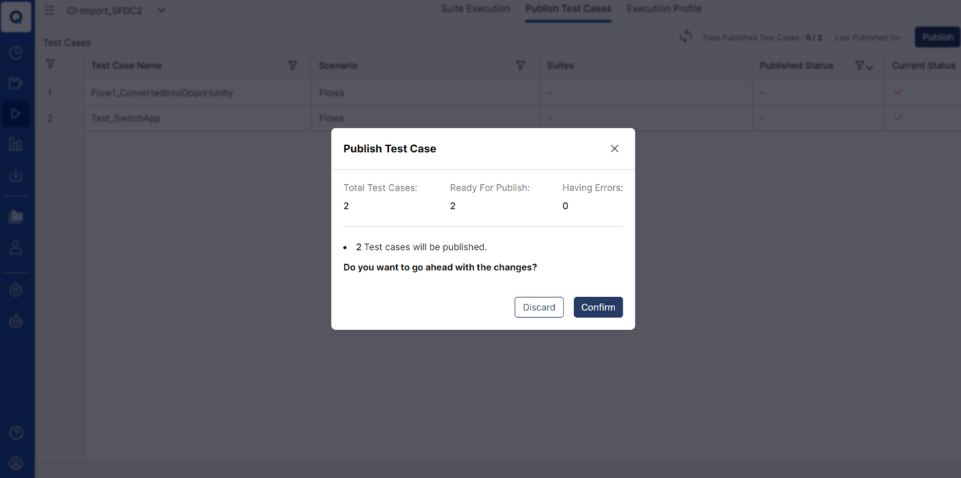Click Flows scenario in Flow1_ConvertedIntoOpportunity row
This screenshot has width=961, height=478.
click(332, 93)
